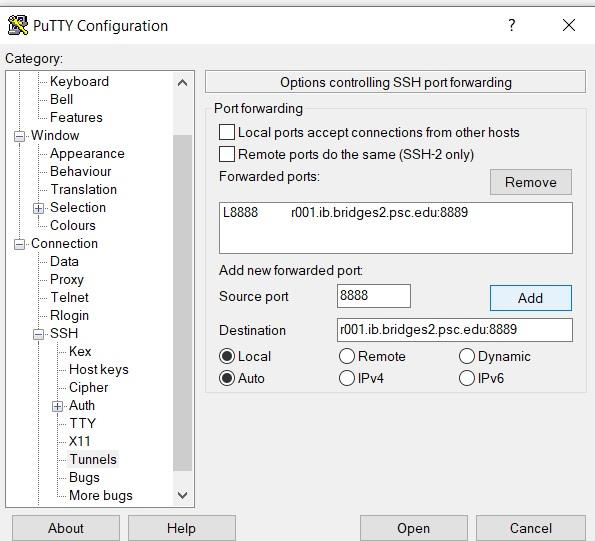Screen dimensions: 595x541
Task: Open the More bugs category
Action: coord(101,495)
